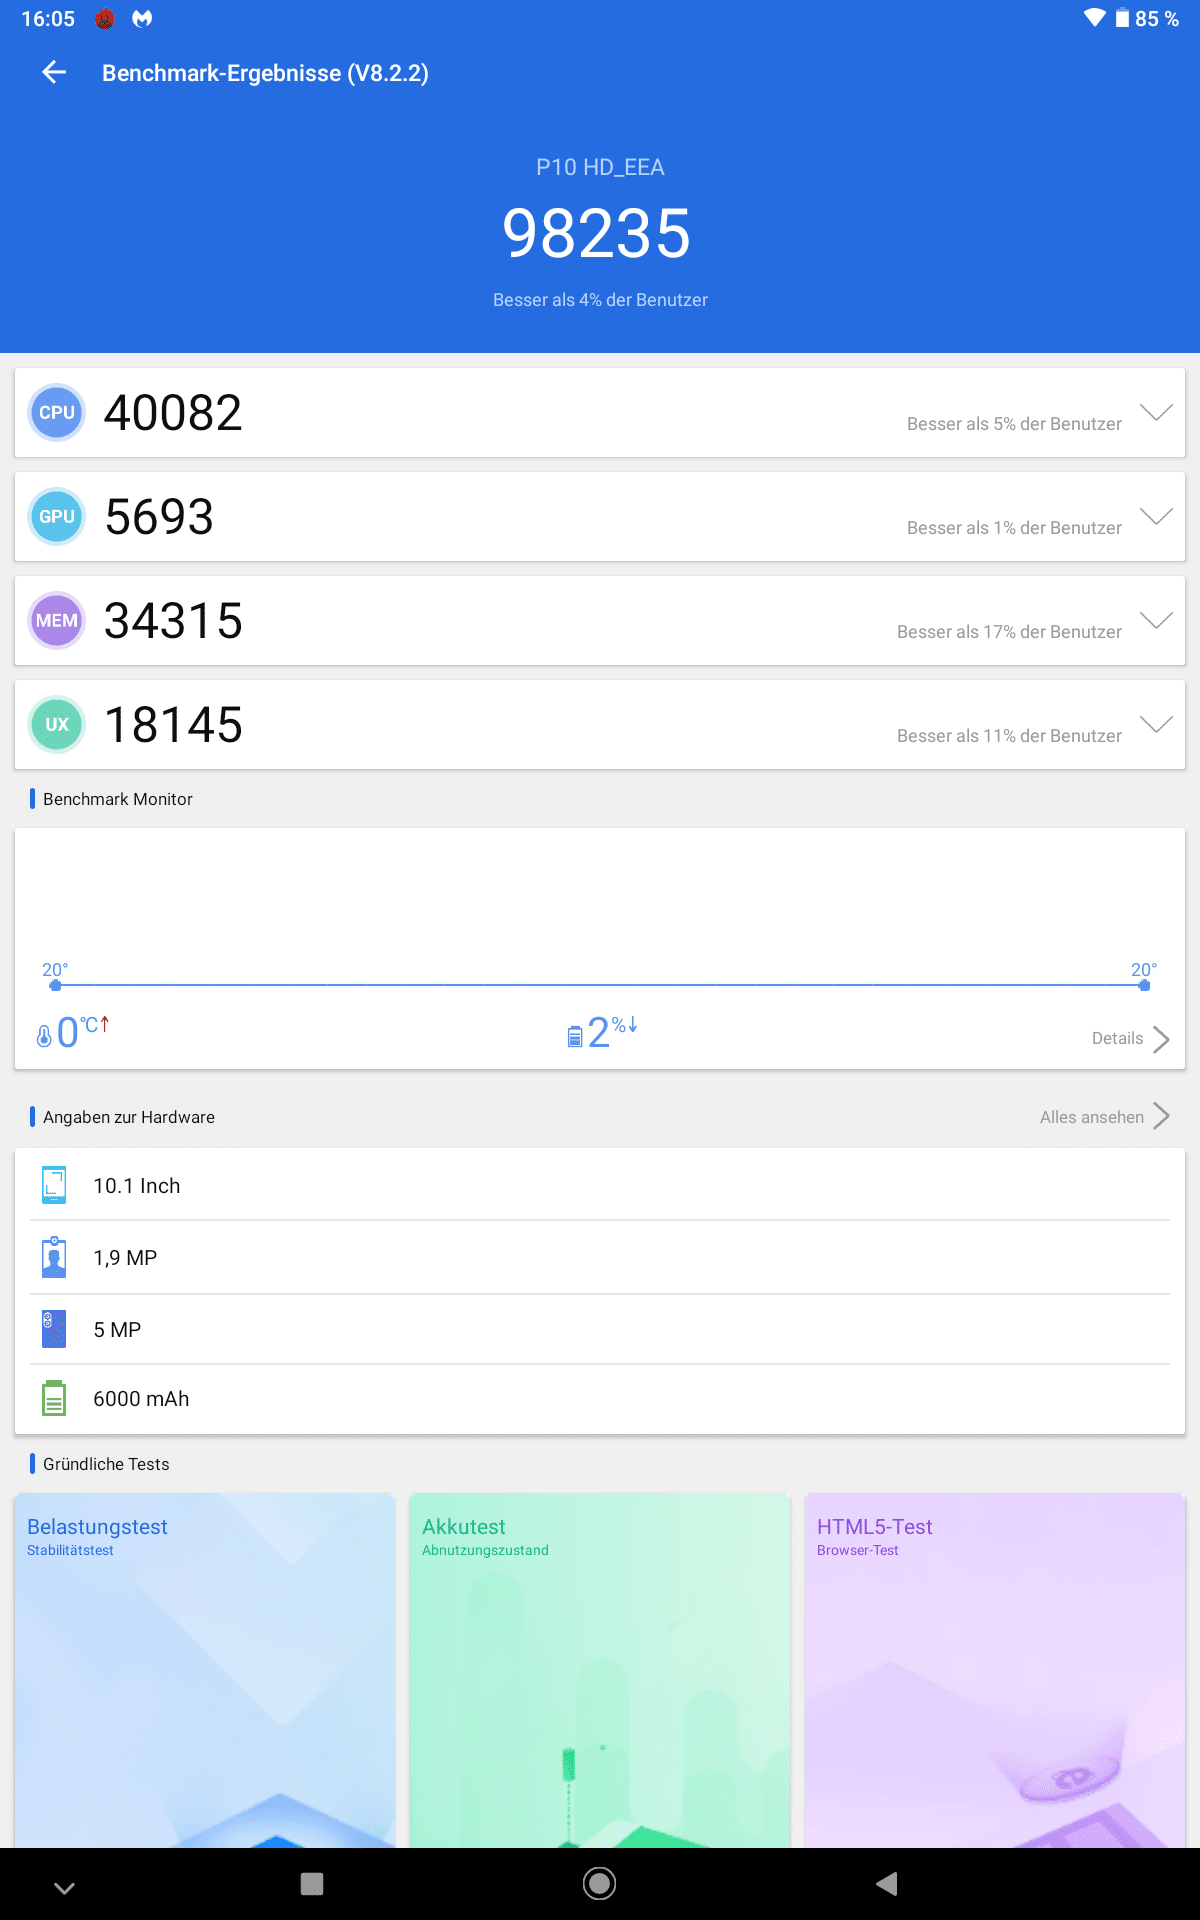Tap Besser als 5% der Benutzer text
The height and width of the screenshot is (1920, 1200).
[x=1014, y=424]
